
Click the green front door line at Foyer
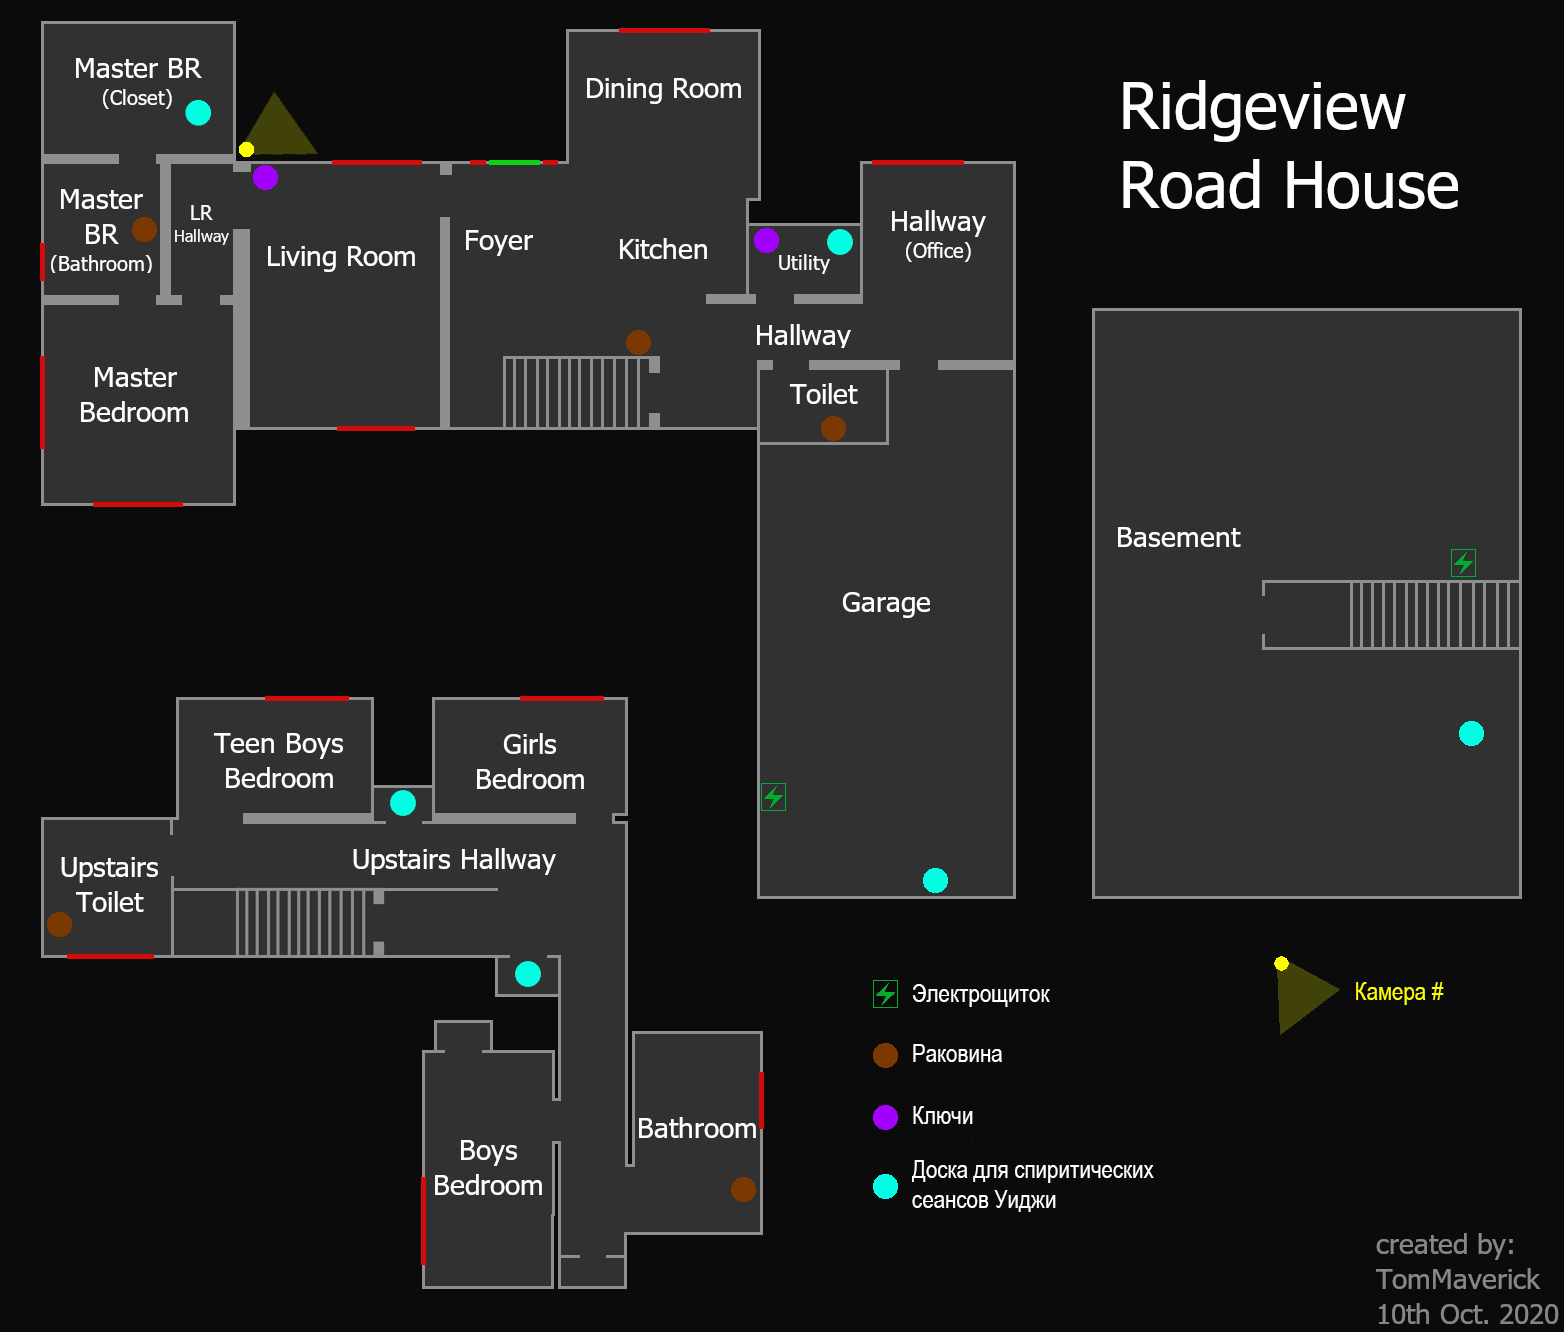point(514,162)
